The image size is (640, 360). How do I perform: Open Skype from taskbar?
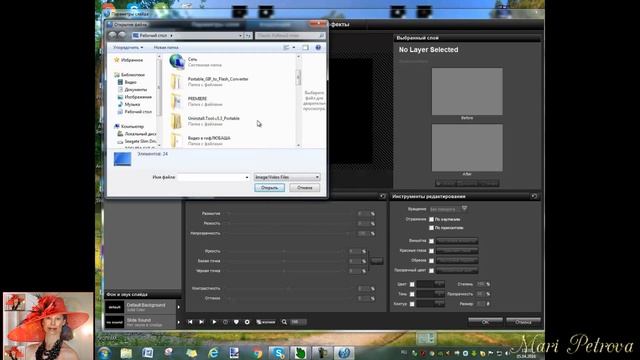point(278,353)
